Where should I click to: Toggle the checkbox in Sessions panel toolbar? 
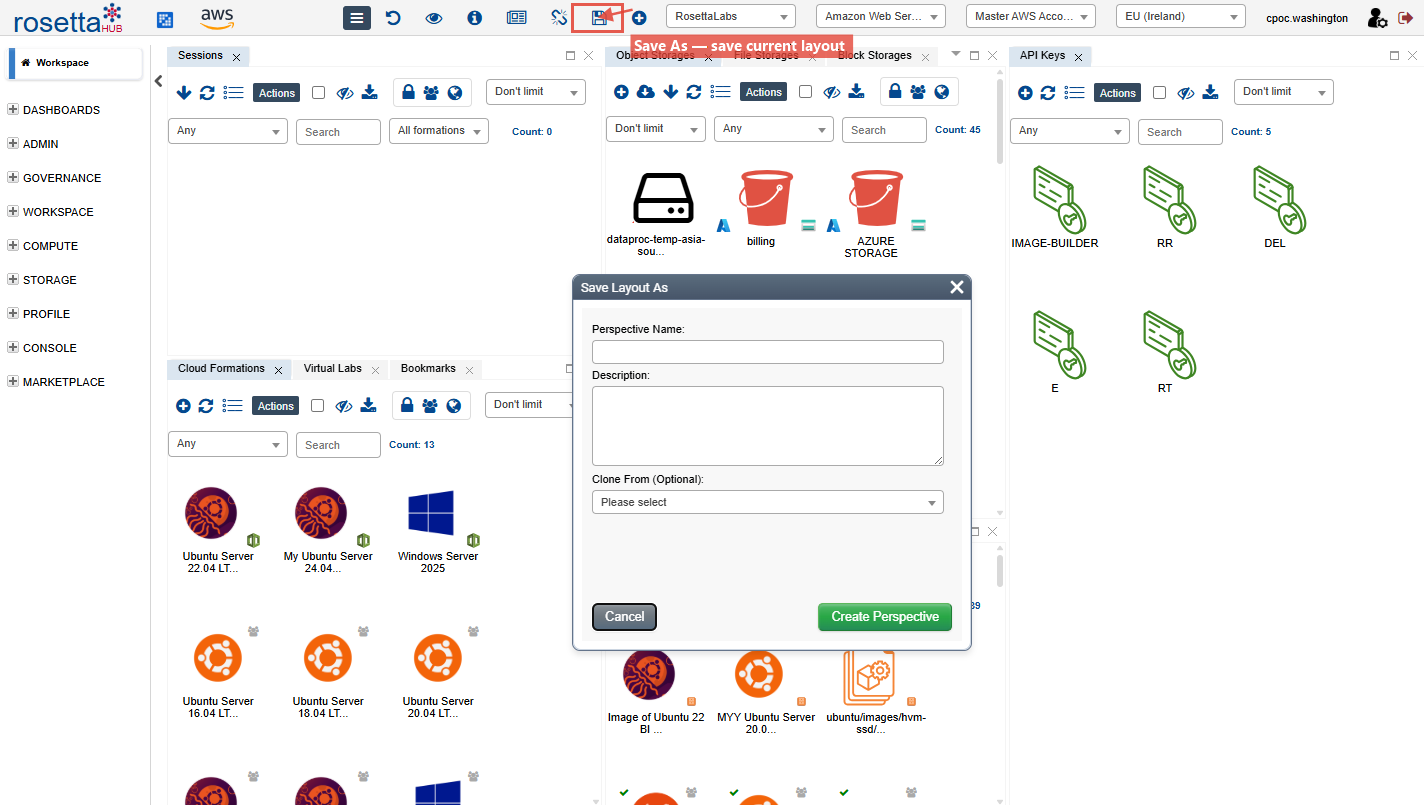(x=318, y=92)
